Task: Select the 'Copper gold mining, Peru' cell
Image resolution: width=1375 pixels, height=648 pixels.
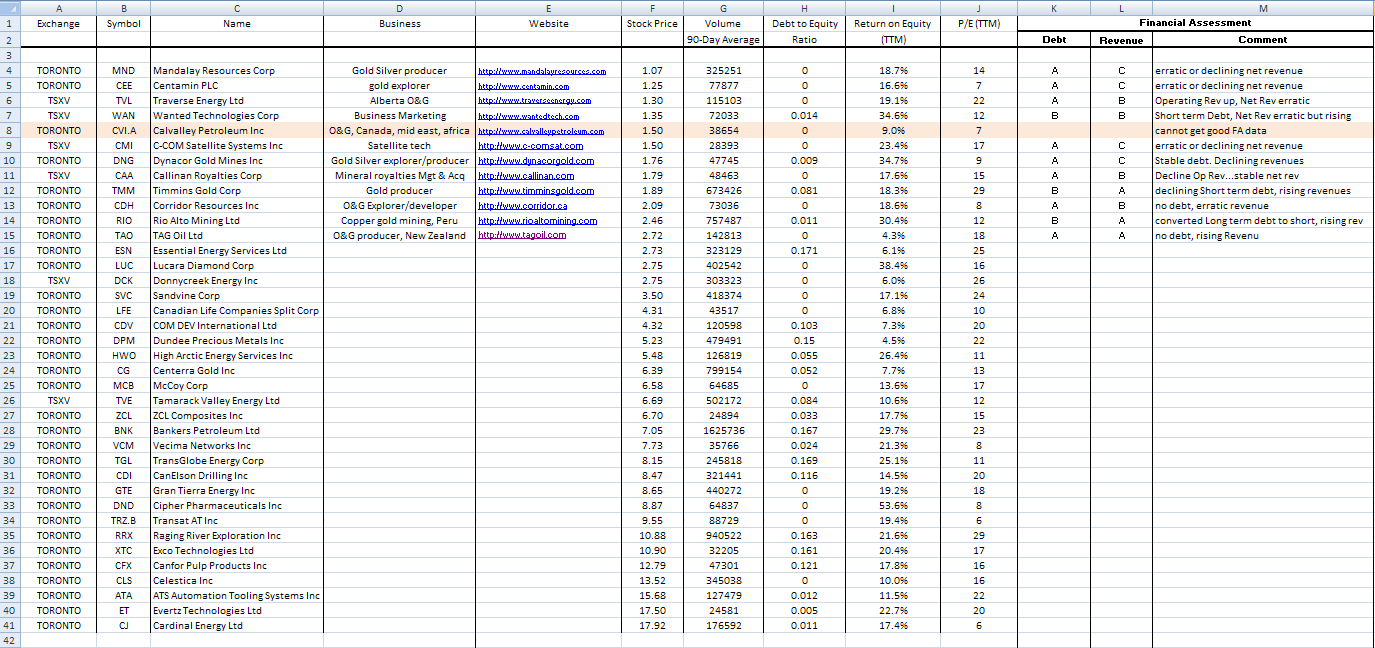Action: click(400, 221)
